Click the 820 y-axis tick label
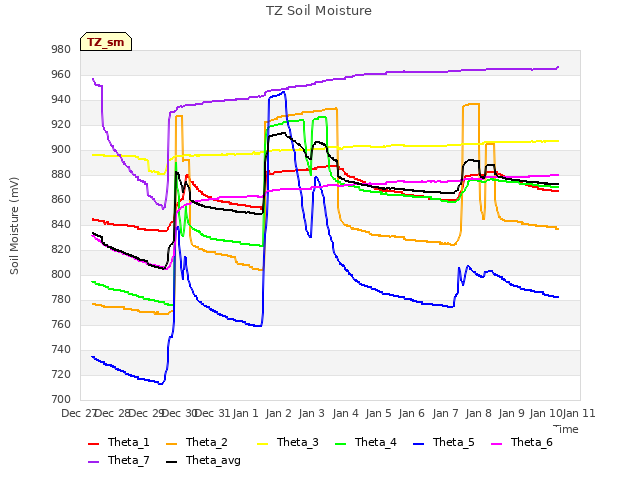 pyautogui.click(x=61, y=250)
